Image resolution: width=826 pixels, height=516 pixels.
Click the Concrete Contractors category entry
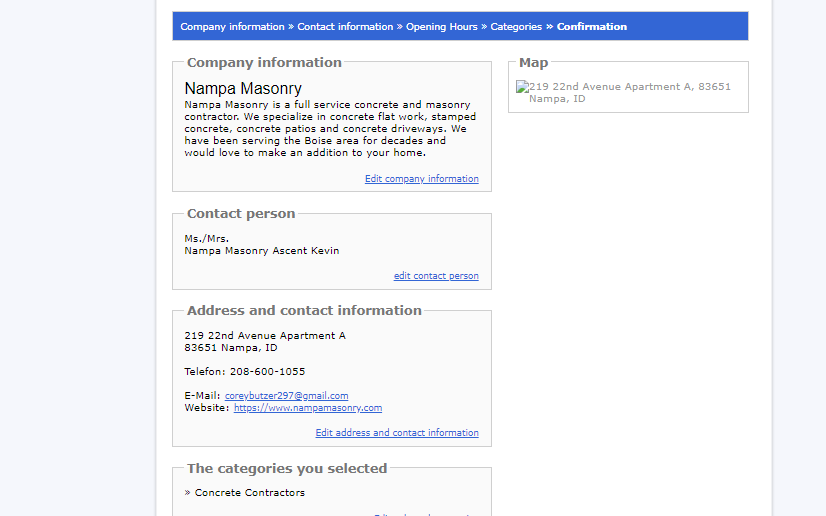coord(250,493)
